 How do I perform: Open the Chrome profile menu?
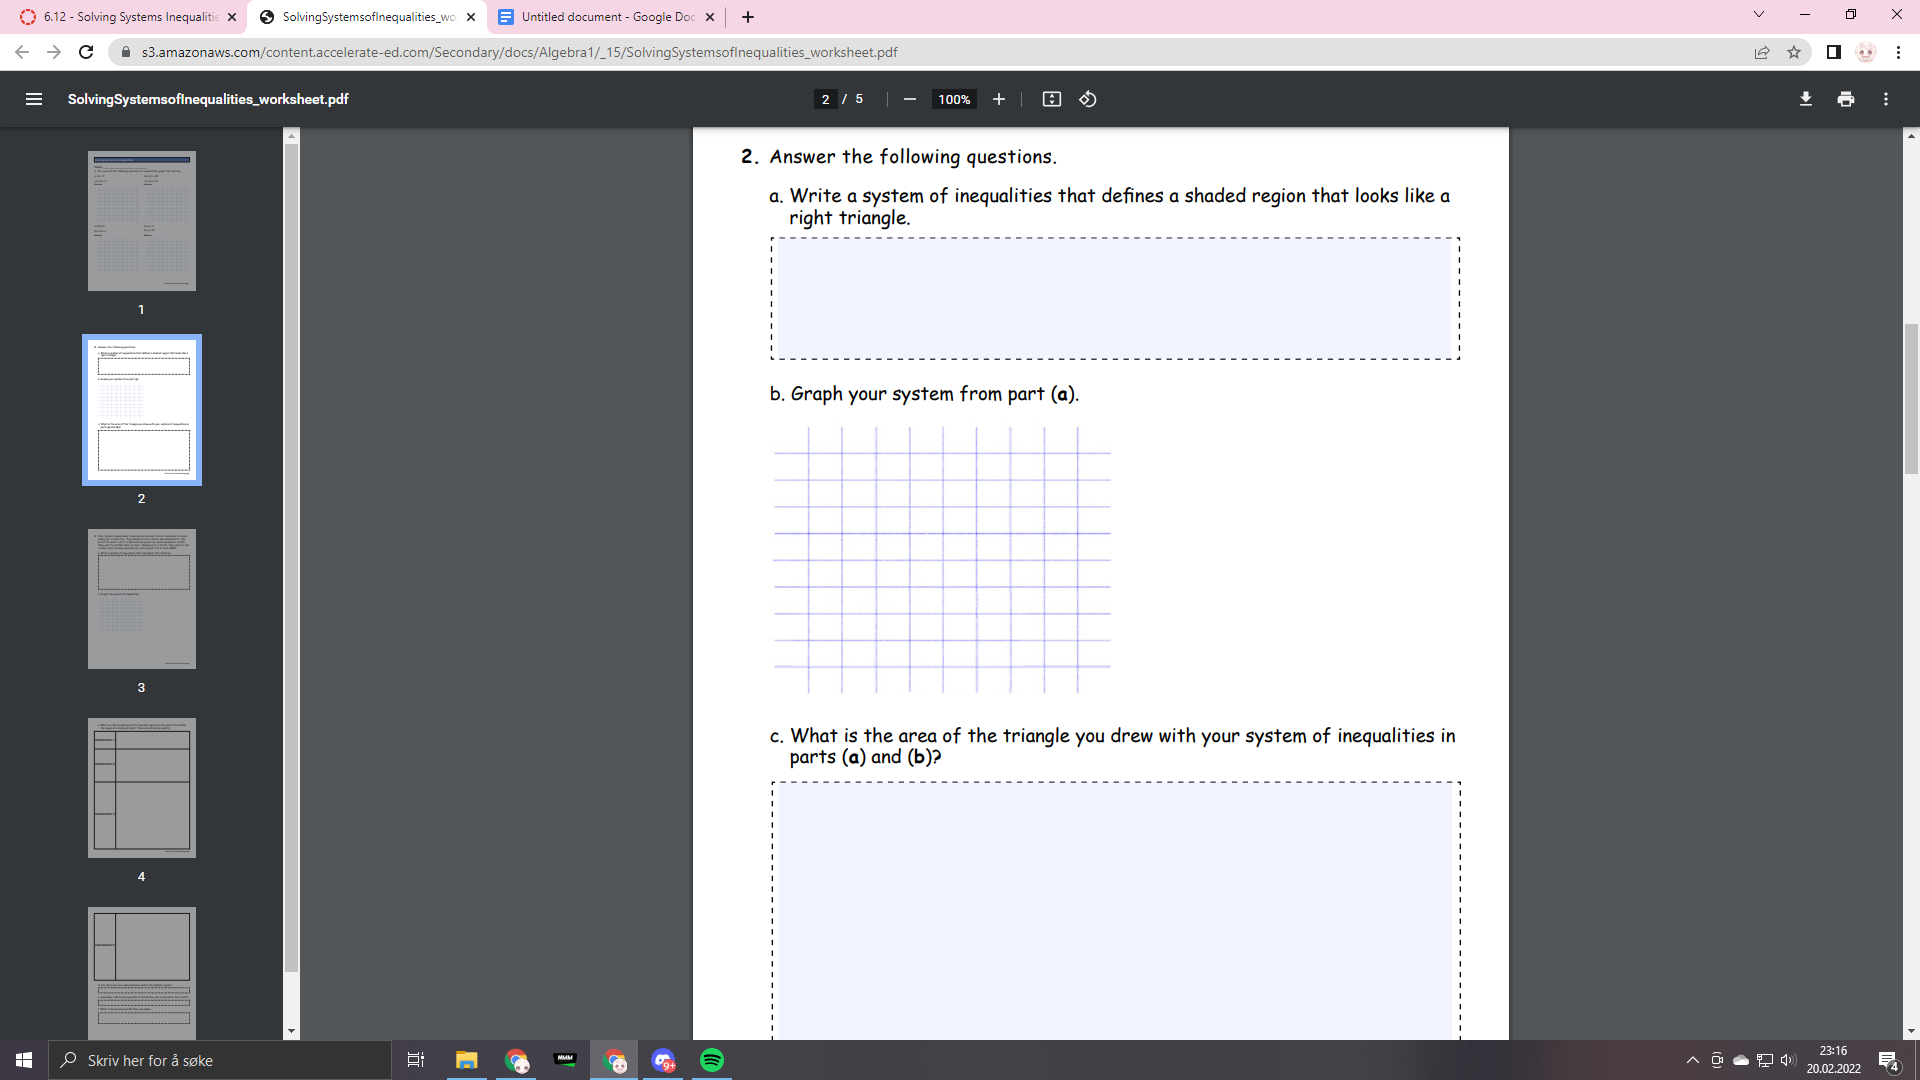point(1866,52)
